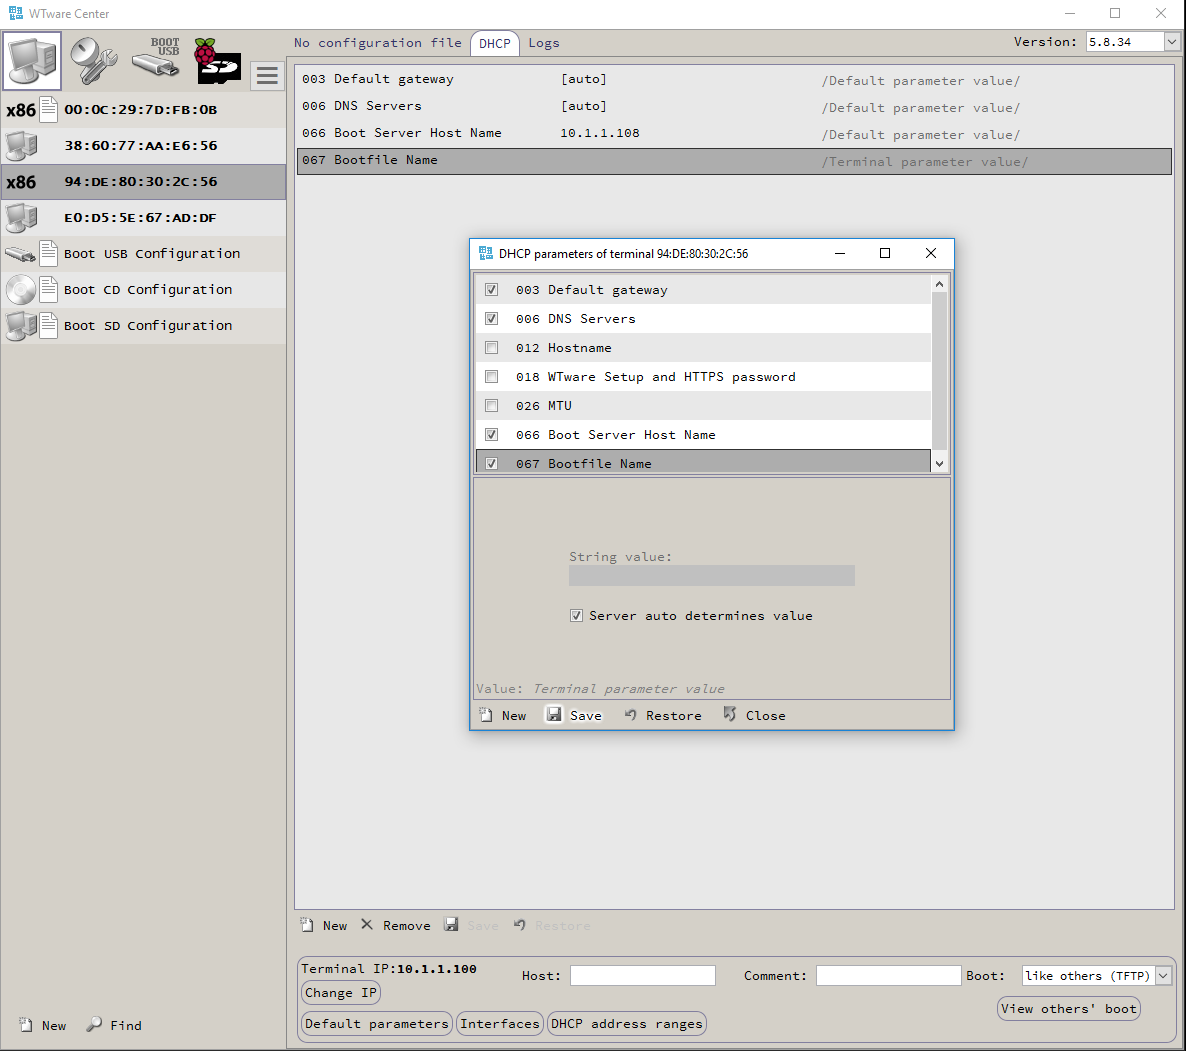This screenshot has width=1186, height=1051.
Task: Click the Find magnifier in left panel
Action: pyautogui.click(x=95, y=1025)
